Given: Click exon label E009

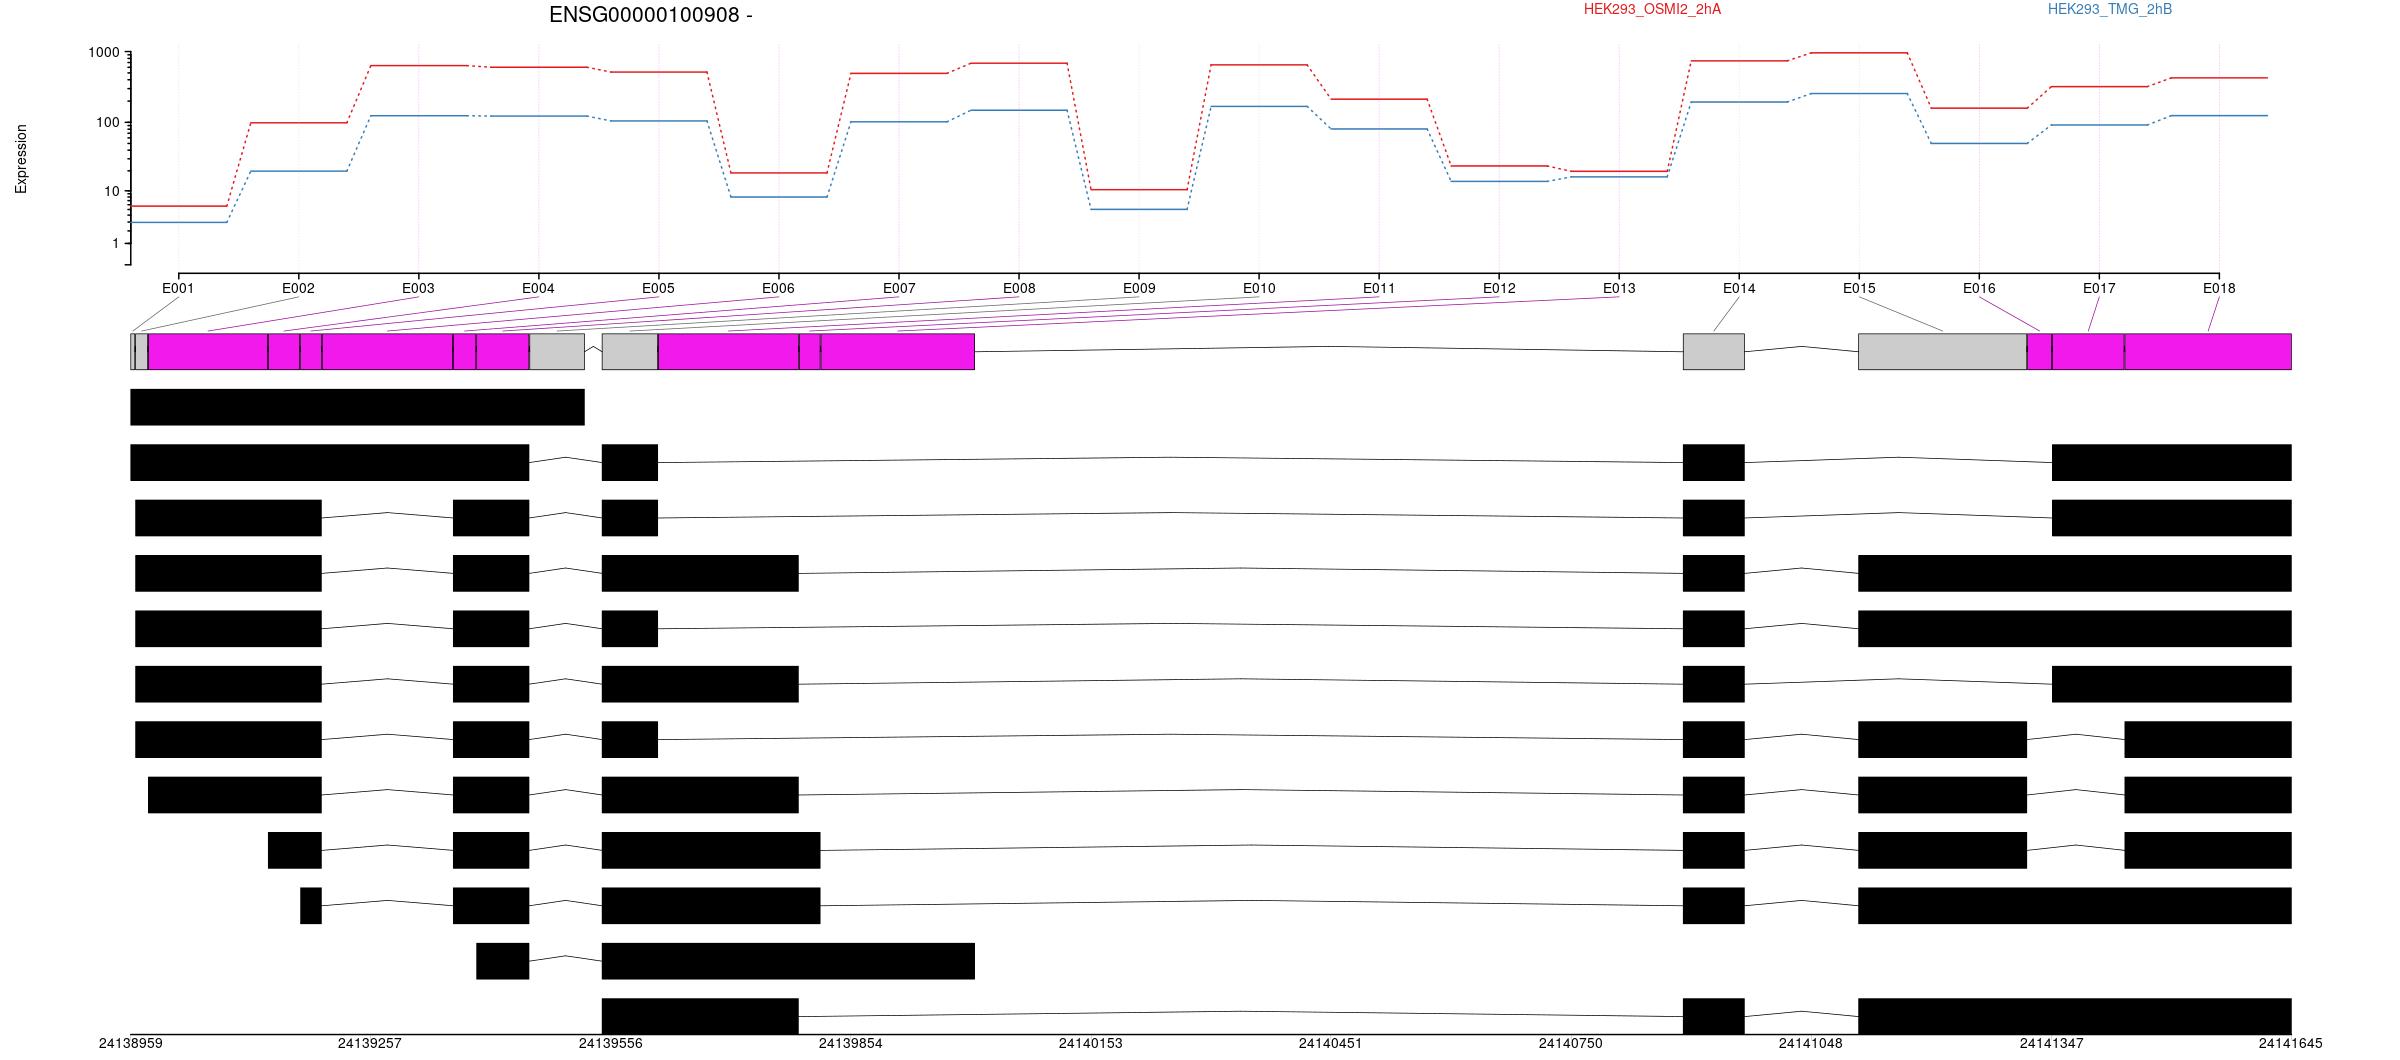Looking at the screenshot, I should 1139,288.
